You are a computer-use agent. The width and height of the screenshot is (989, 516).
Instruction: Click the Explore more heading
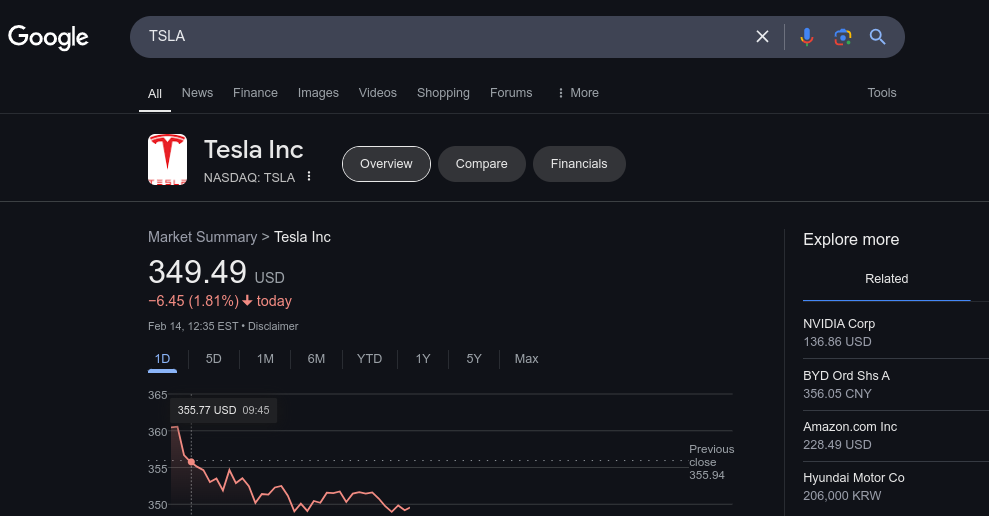click(851, 240)
